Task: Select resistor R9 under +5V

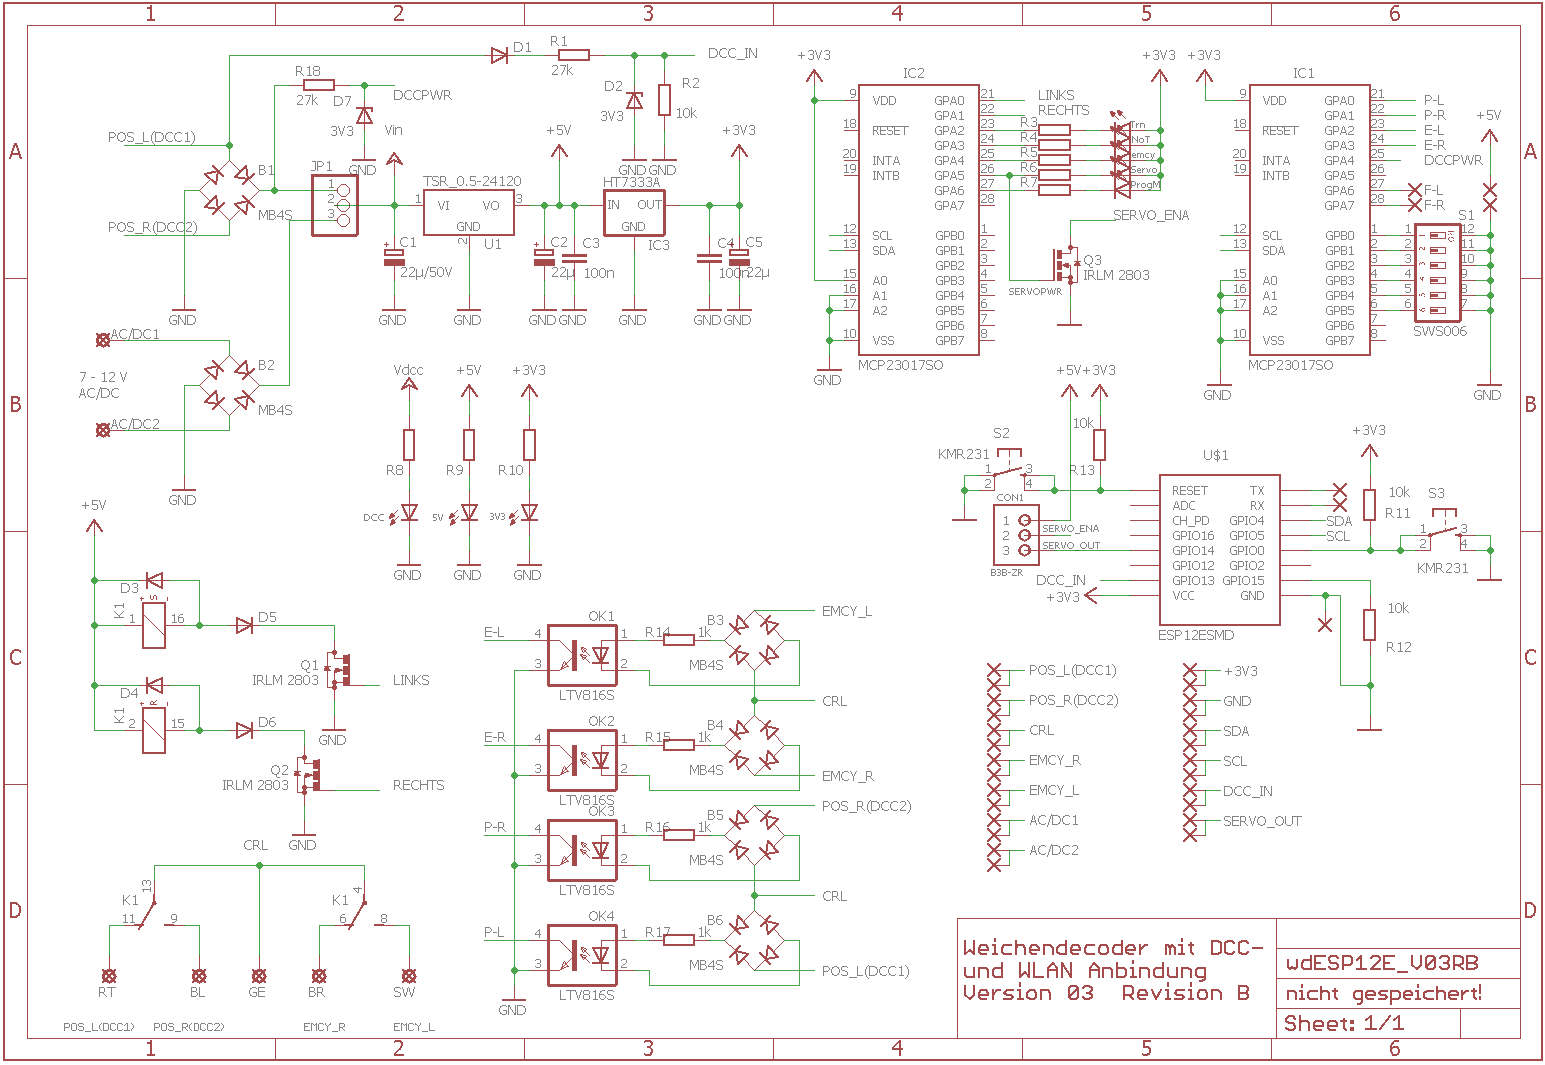Action: [x=469, y=445]
